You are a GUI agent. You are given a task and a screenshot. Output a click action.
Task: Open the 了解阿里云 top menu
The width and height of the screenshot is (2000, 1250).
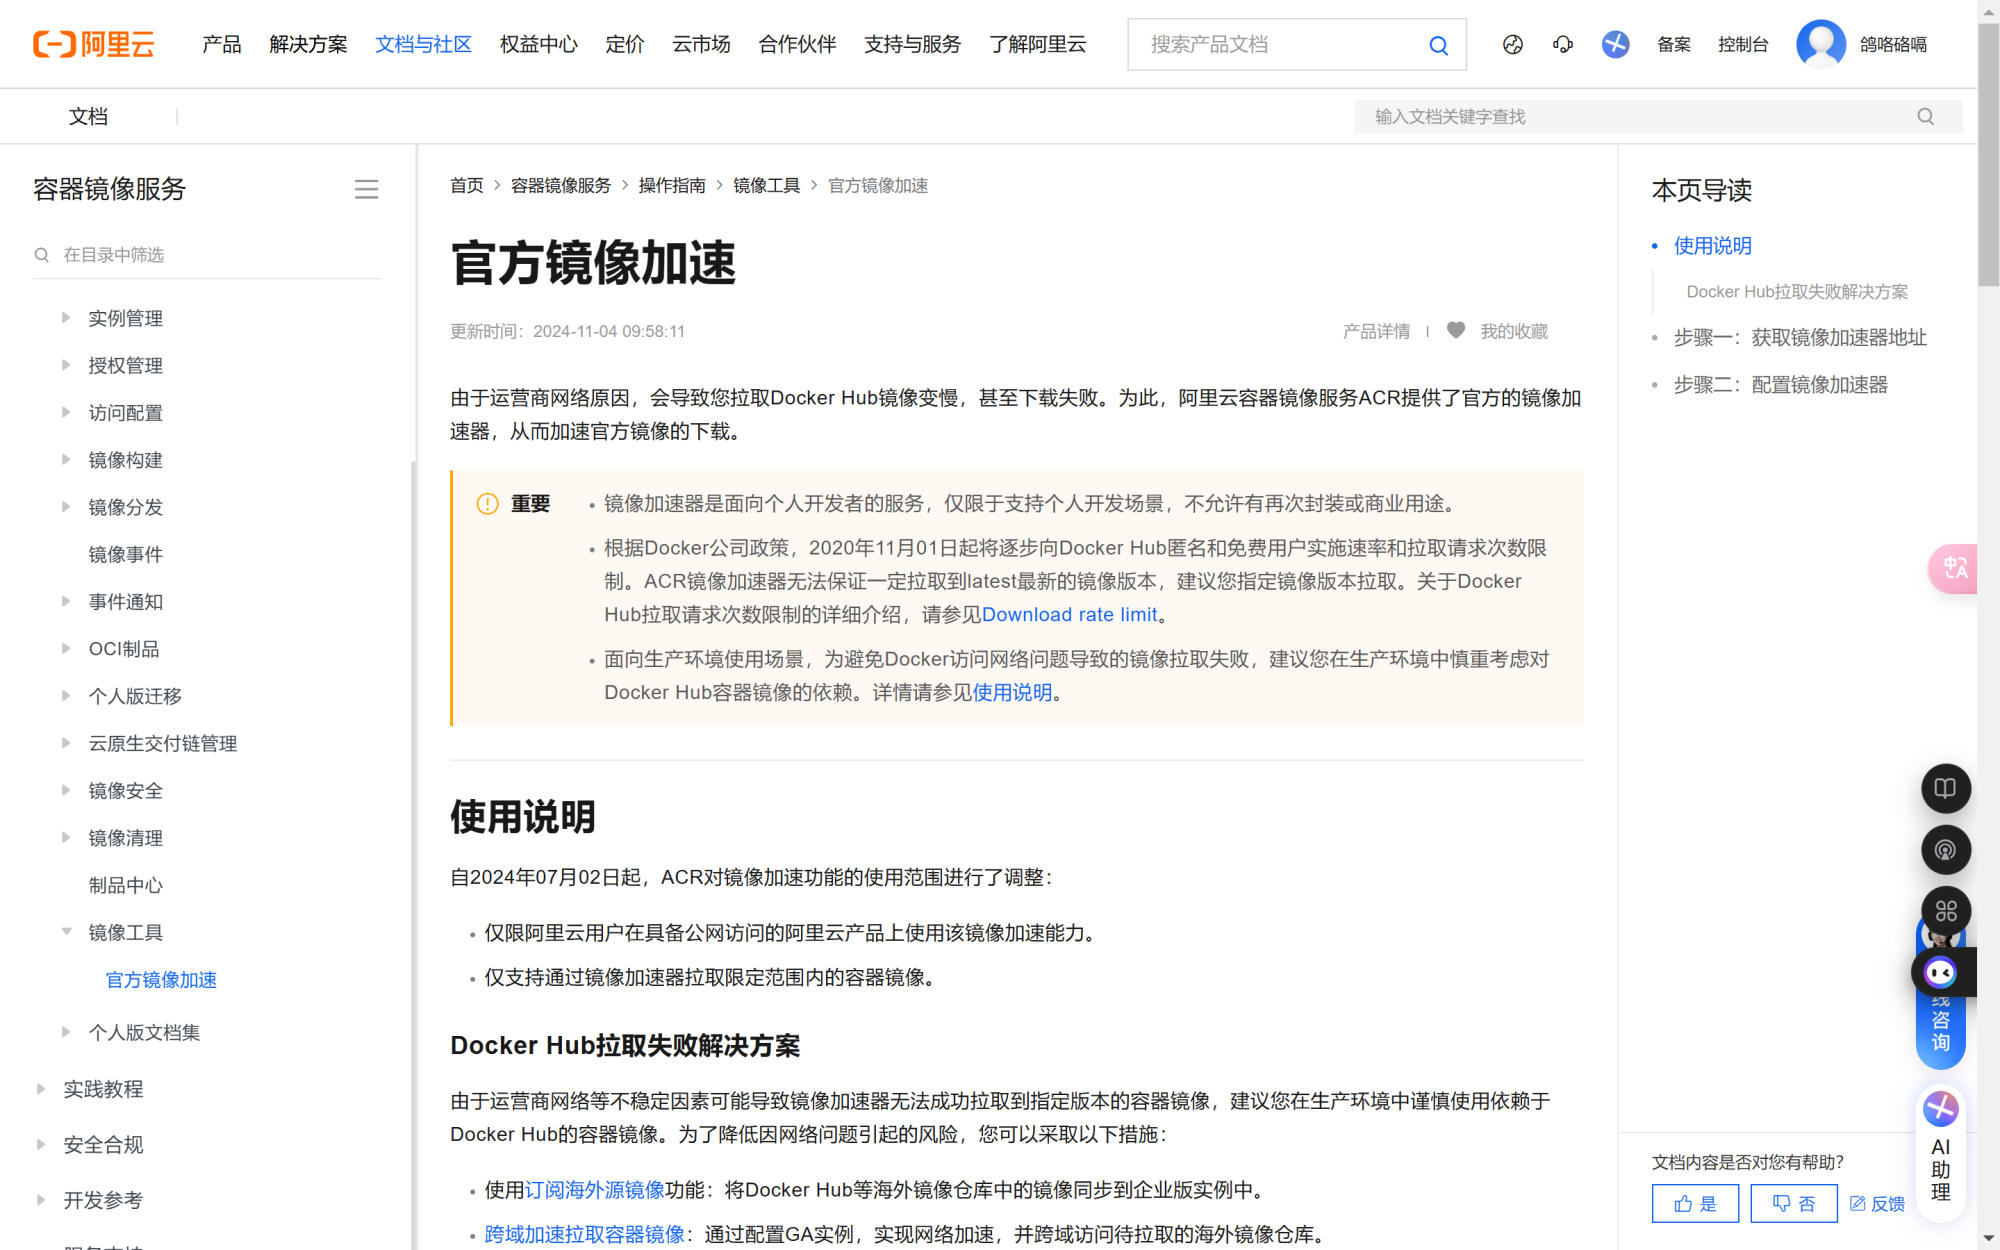[1037, 44]
